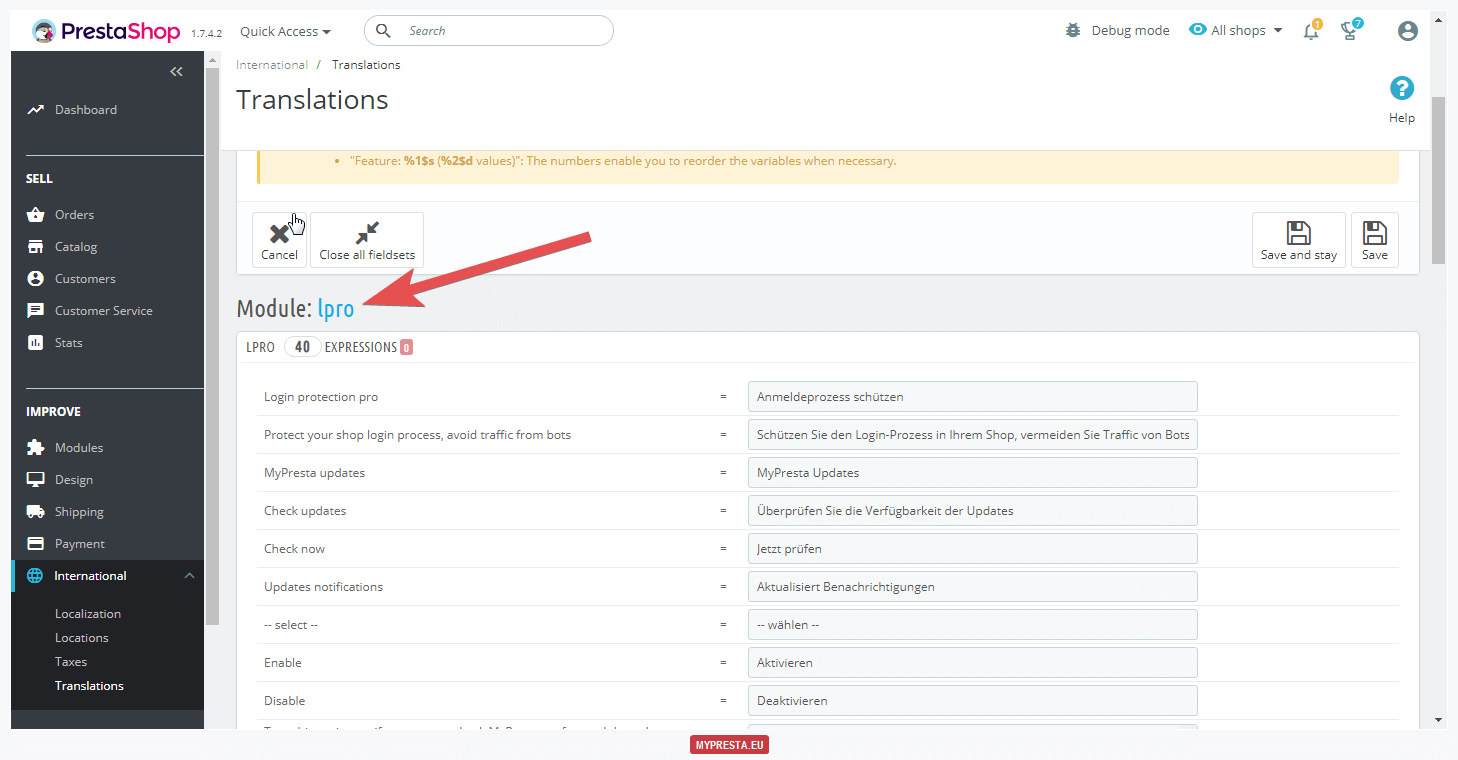Open the notifications bell

point(1311,31)
